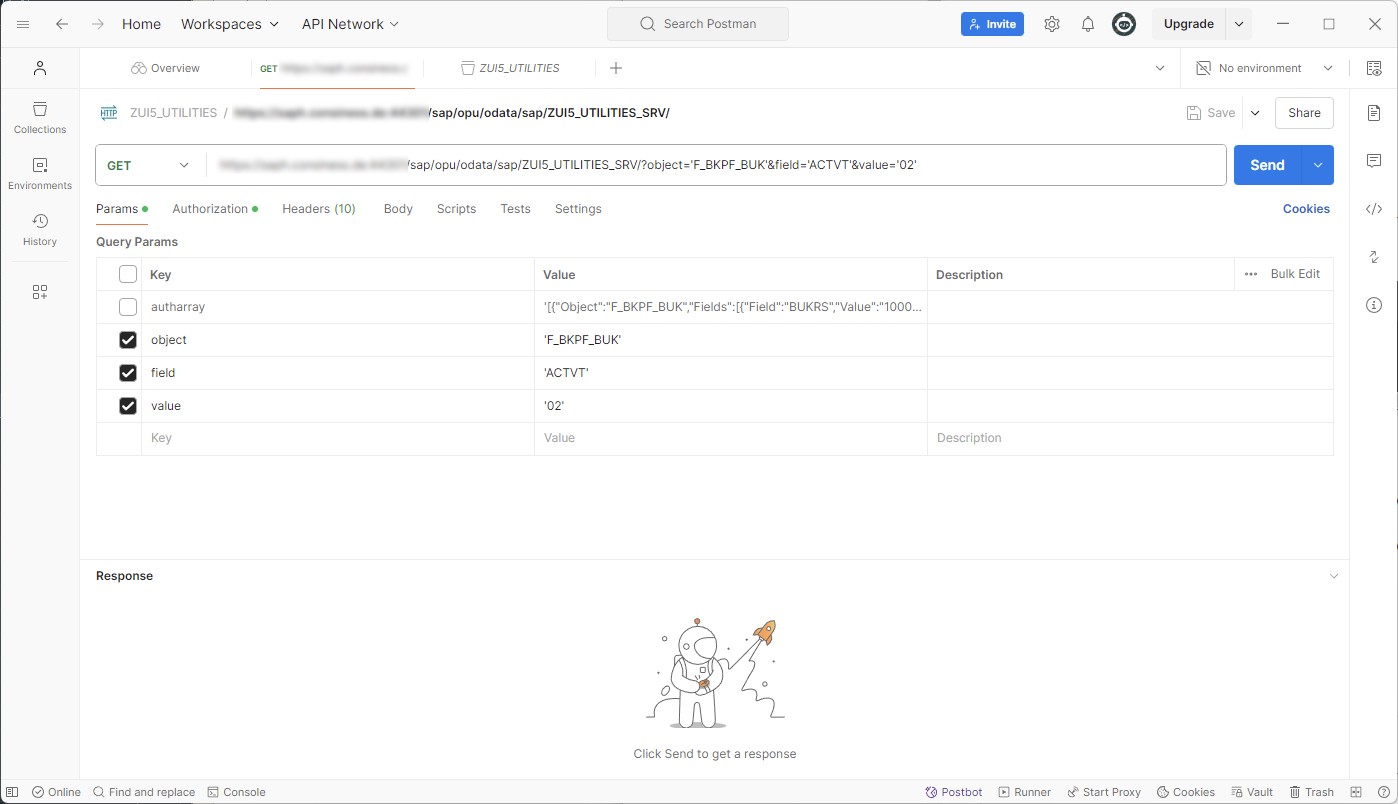This screenshot has width=1398, height=804.
Task: Open the Vault in status bar
Action: coord(1252,792)
